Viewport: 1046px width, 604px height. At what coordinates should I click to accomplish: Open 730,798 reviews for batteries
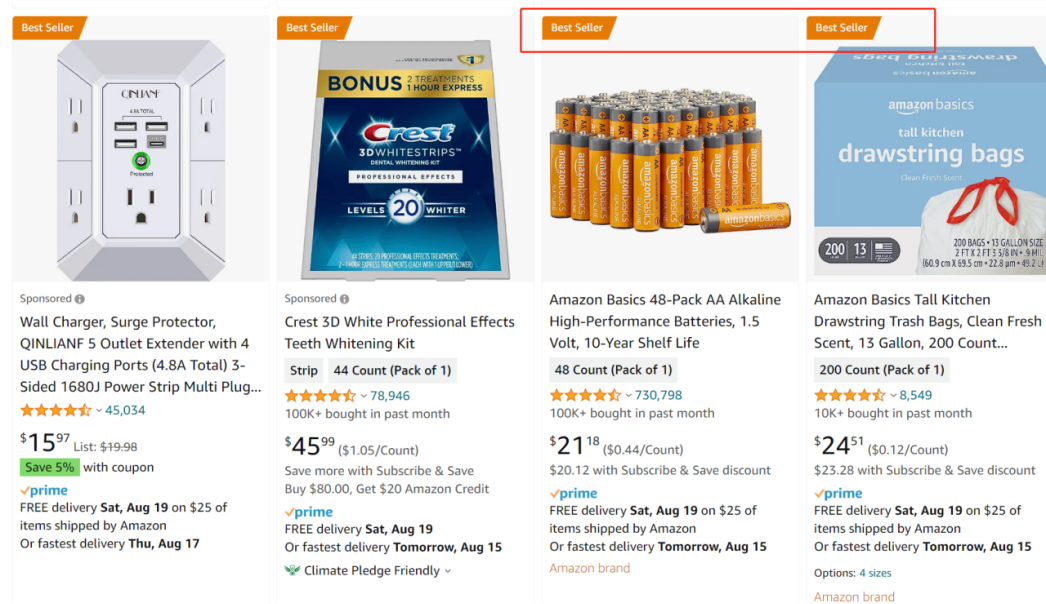click(x=658, y=396)
